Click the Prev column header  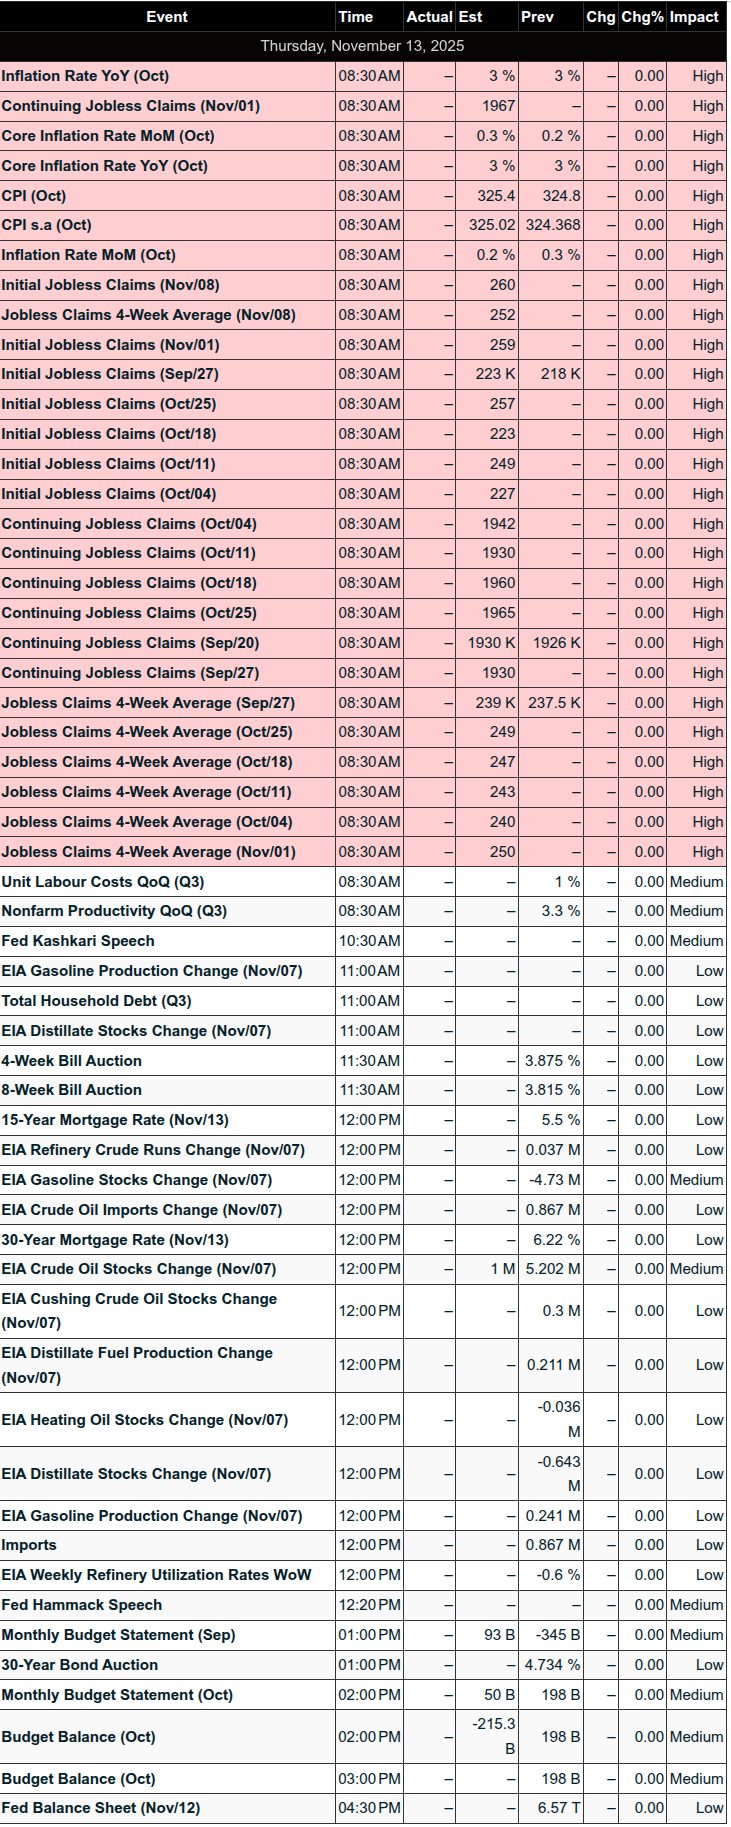[537, 17]
